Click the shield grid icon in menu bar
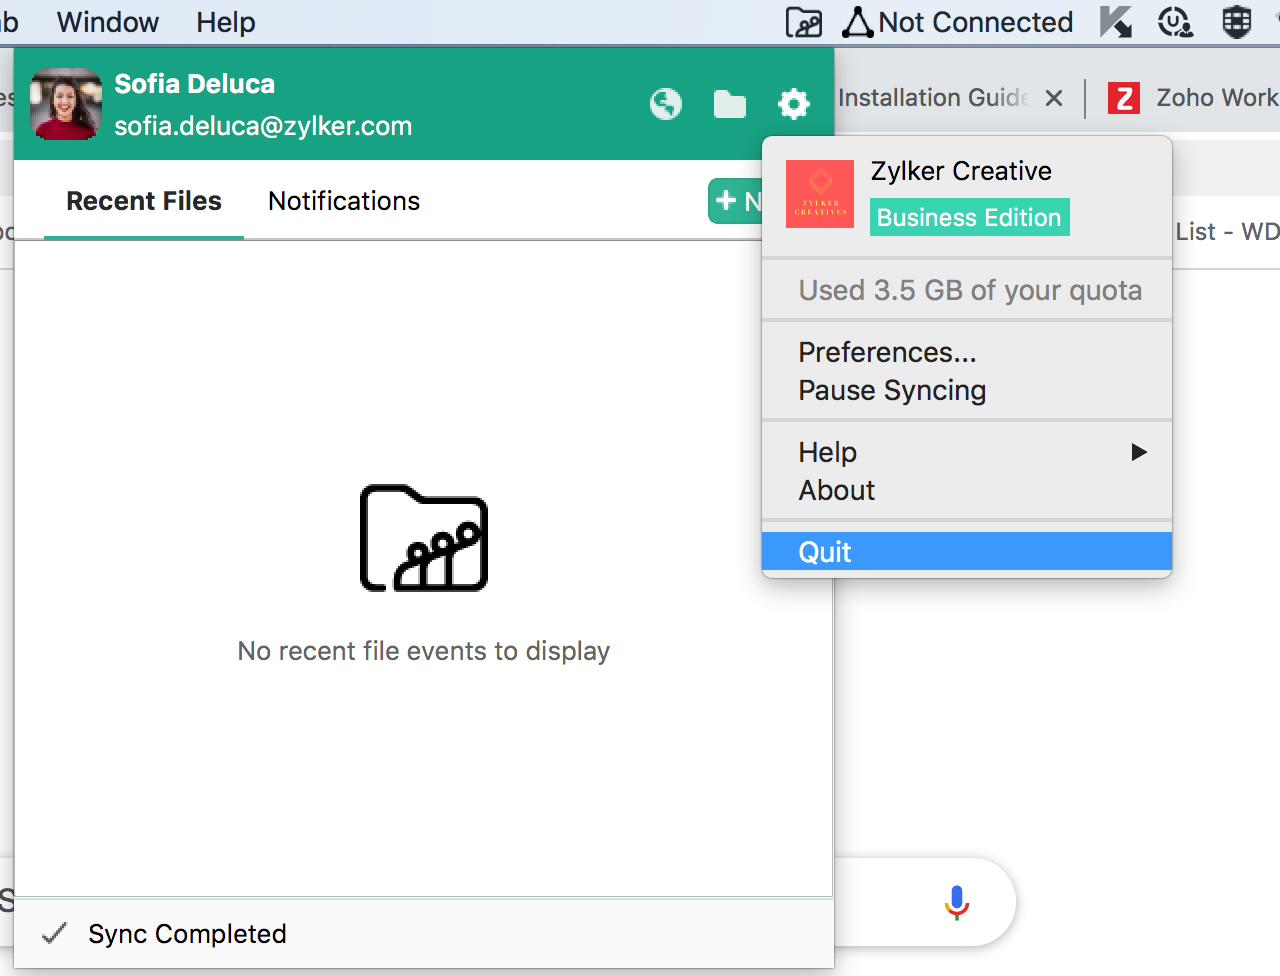The image size is (1280, 976). [1237, 22]
